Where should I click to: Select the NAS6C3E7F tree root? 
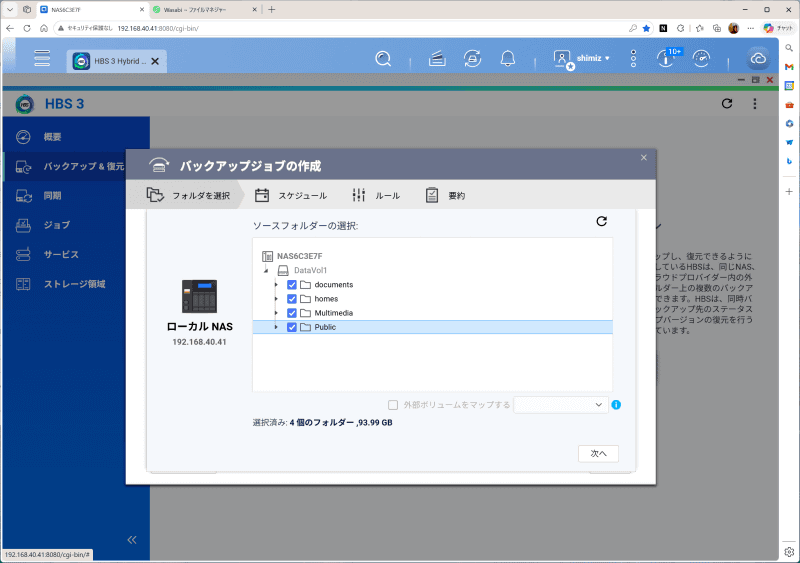(x=299, y=256)
